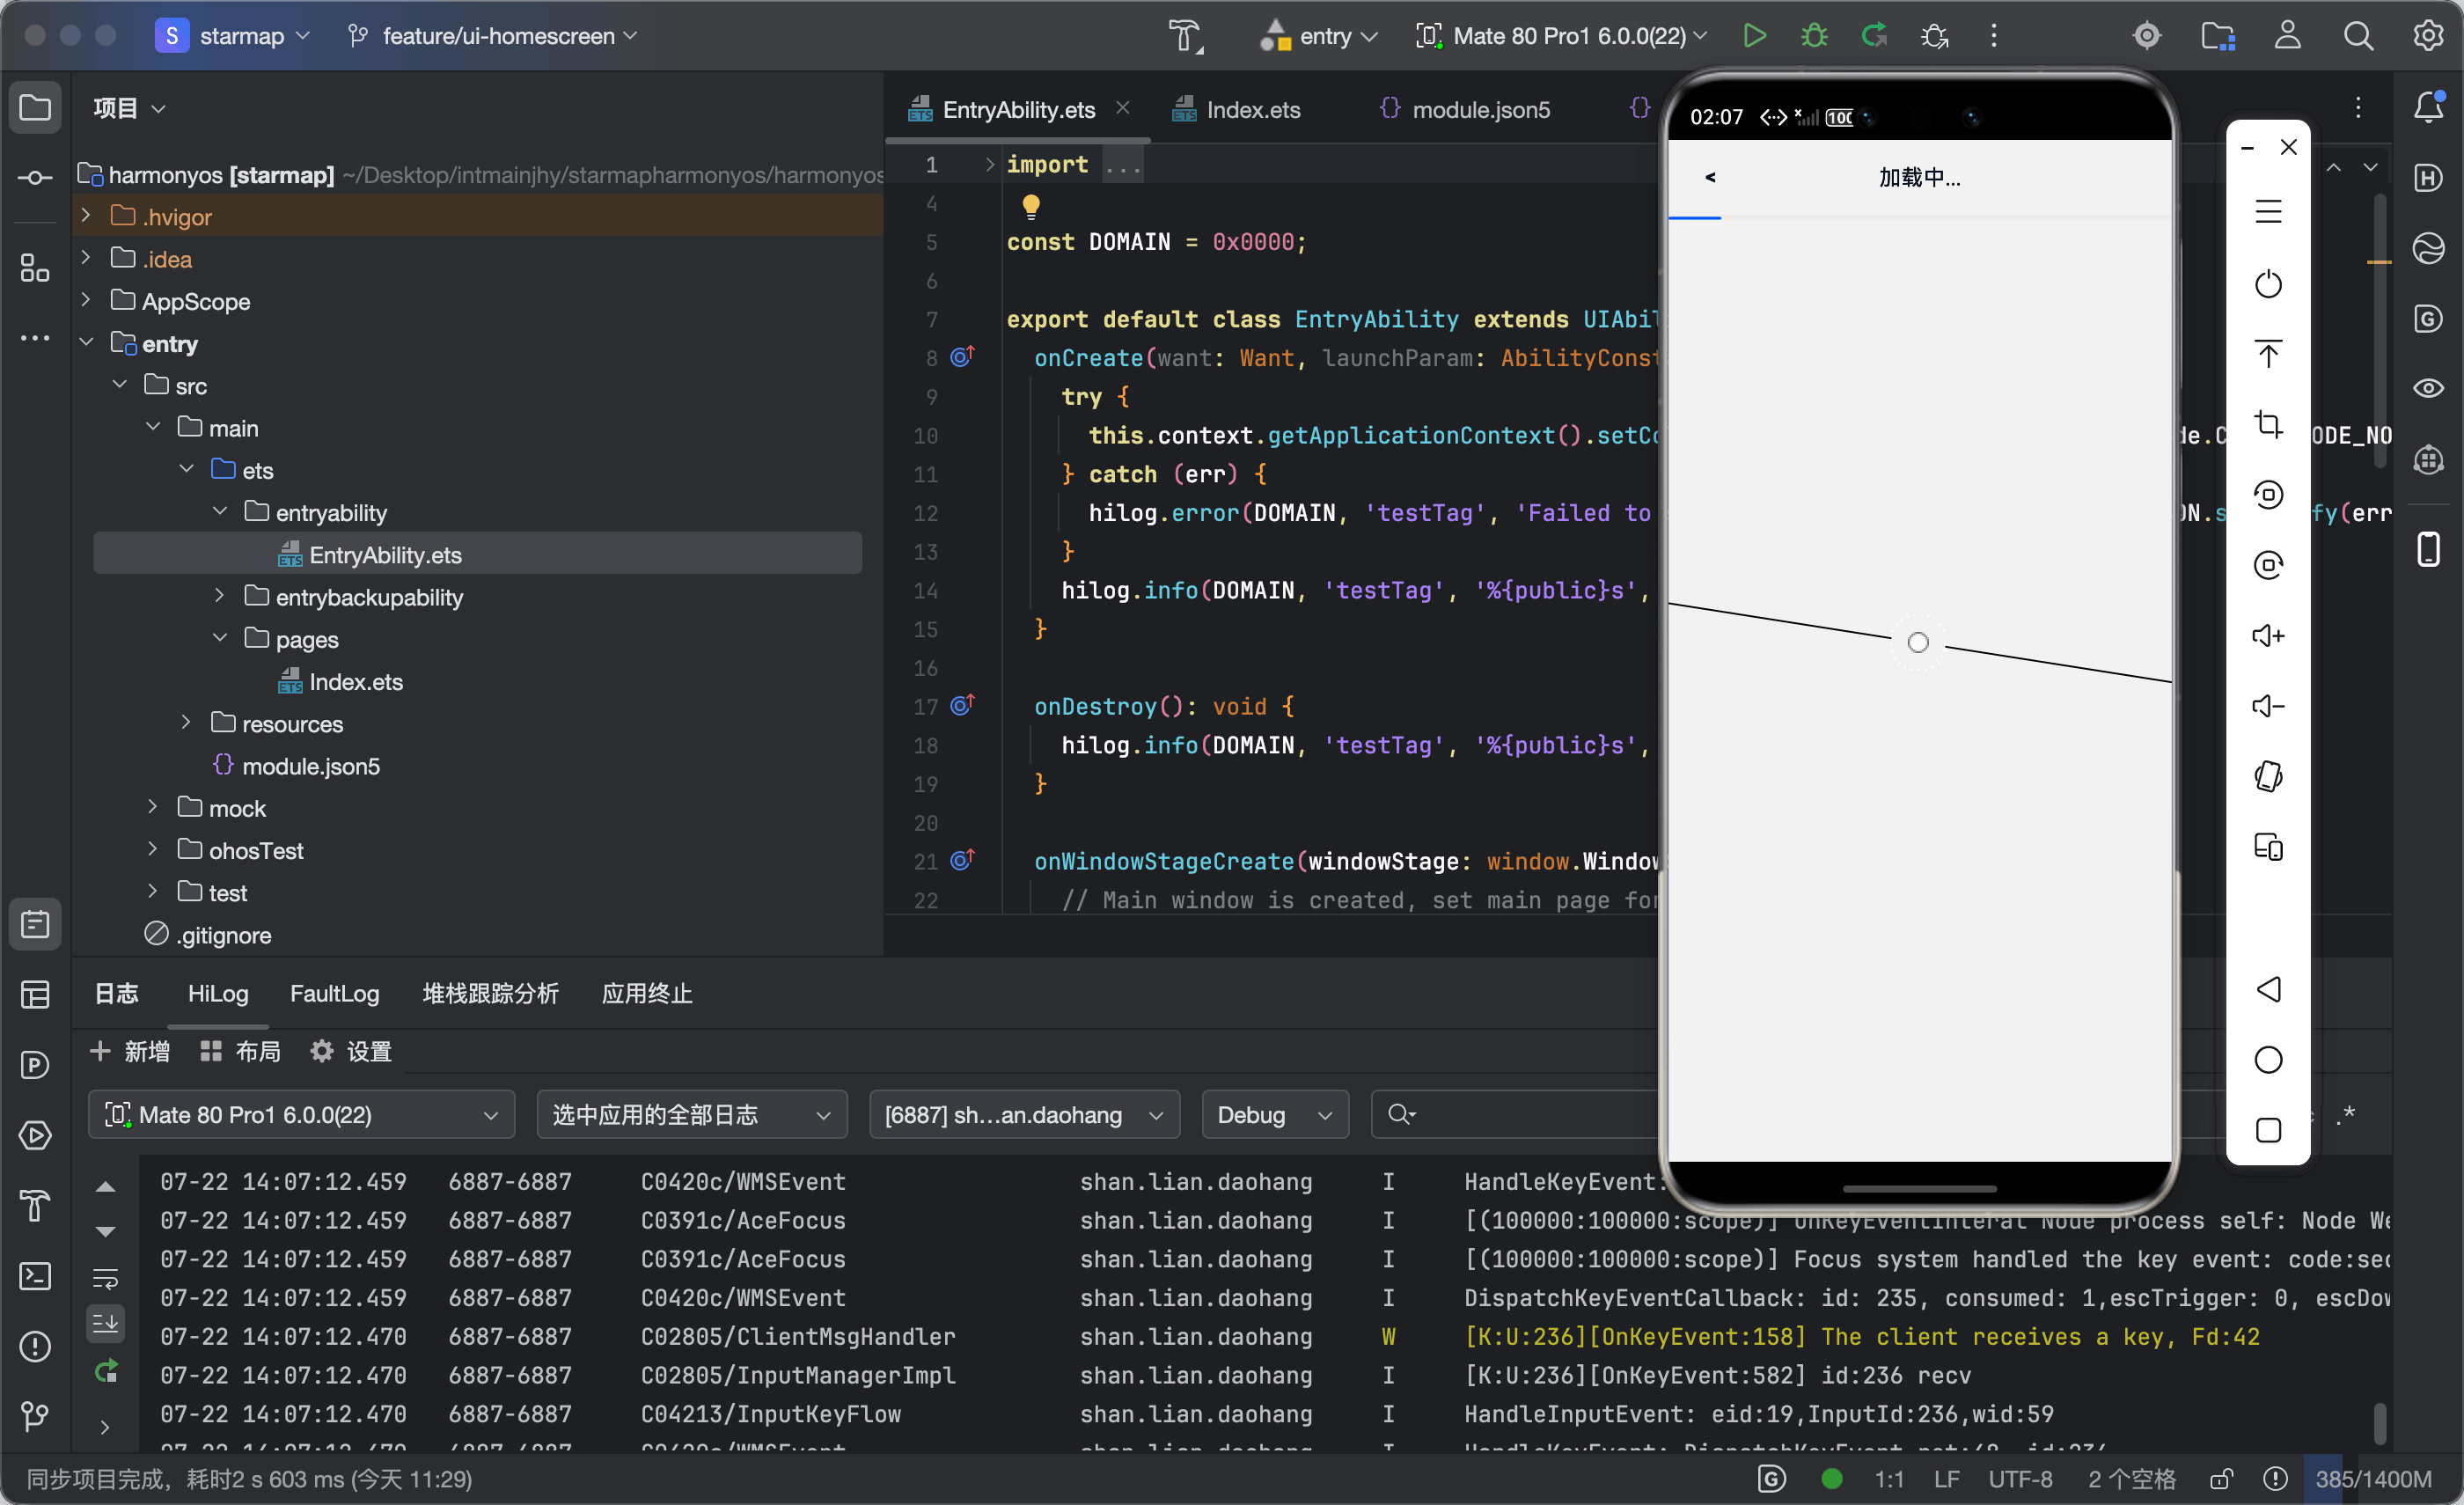2464x1505 pixels.
Task: Expand the AppScope folder
Action: click(86, 300)
